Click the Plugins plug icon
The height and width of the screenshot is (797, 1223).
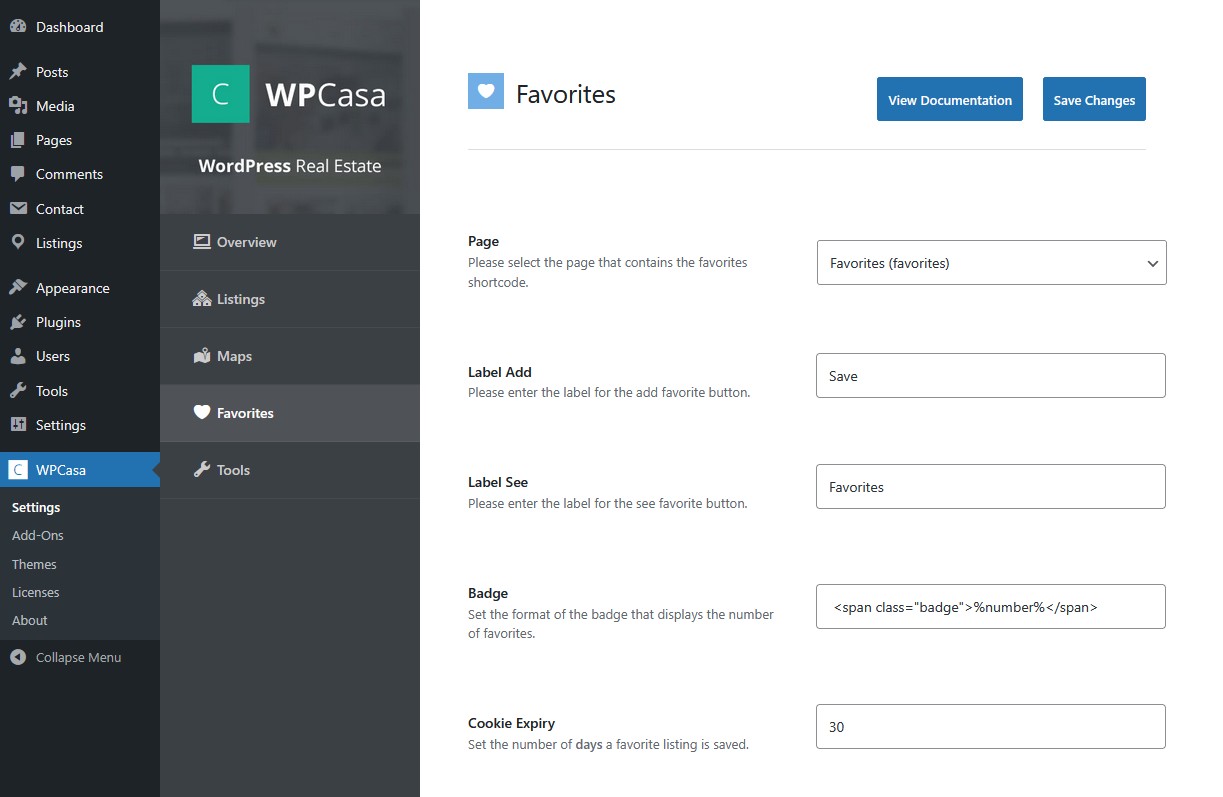(x=18, y=322)
